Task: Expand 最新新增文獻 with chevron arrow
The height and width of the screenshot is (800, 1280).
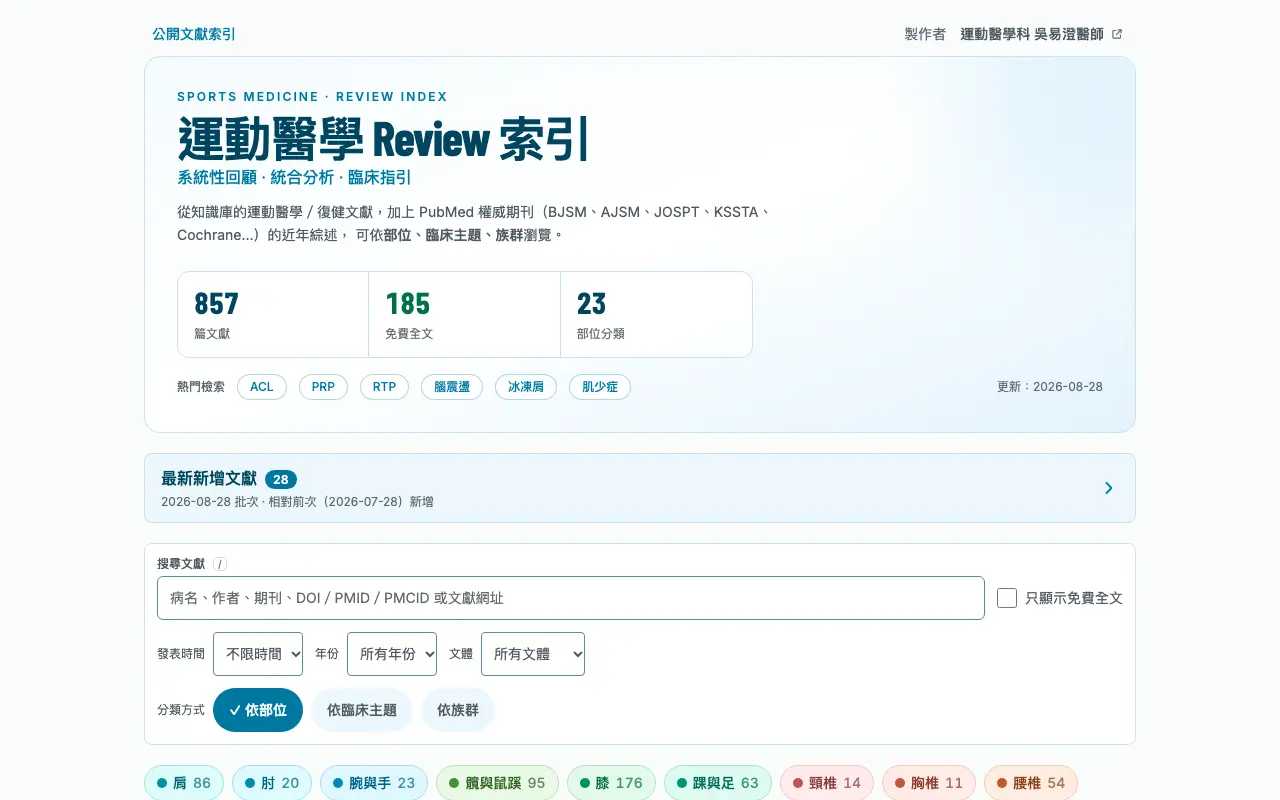Action: 1108,488
